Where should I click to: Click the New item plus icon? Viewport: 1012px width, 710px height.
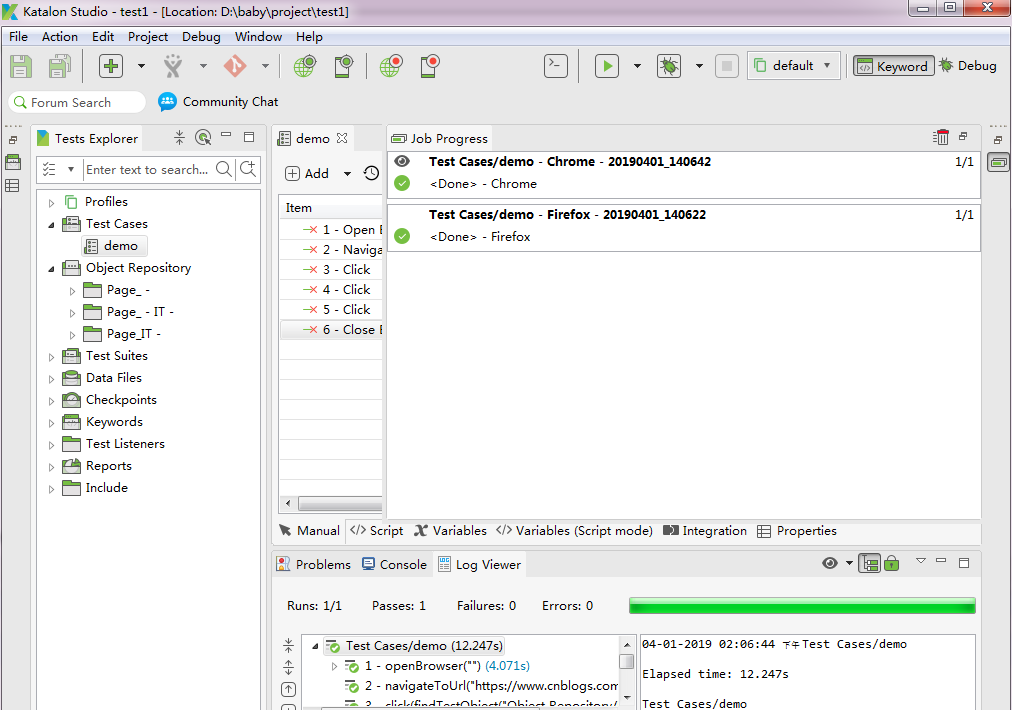pyautogui.click(x=111, y=66)
